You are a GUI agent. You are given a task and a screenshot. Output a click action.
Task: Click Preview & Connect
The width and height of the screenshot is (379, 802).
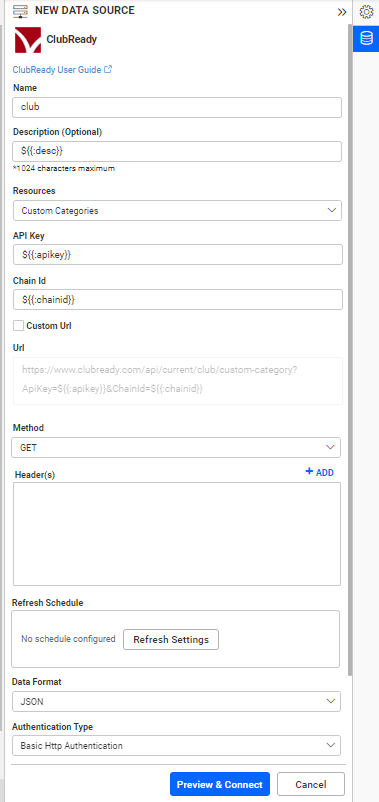click(x=220, y=784)
